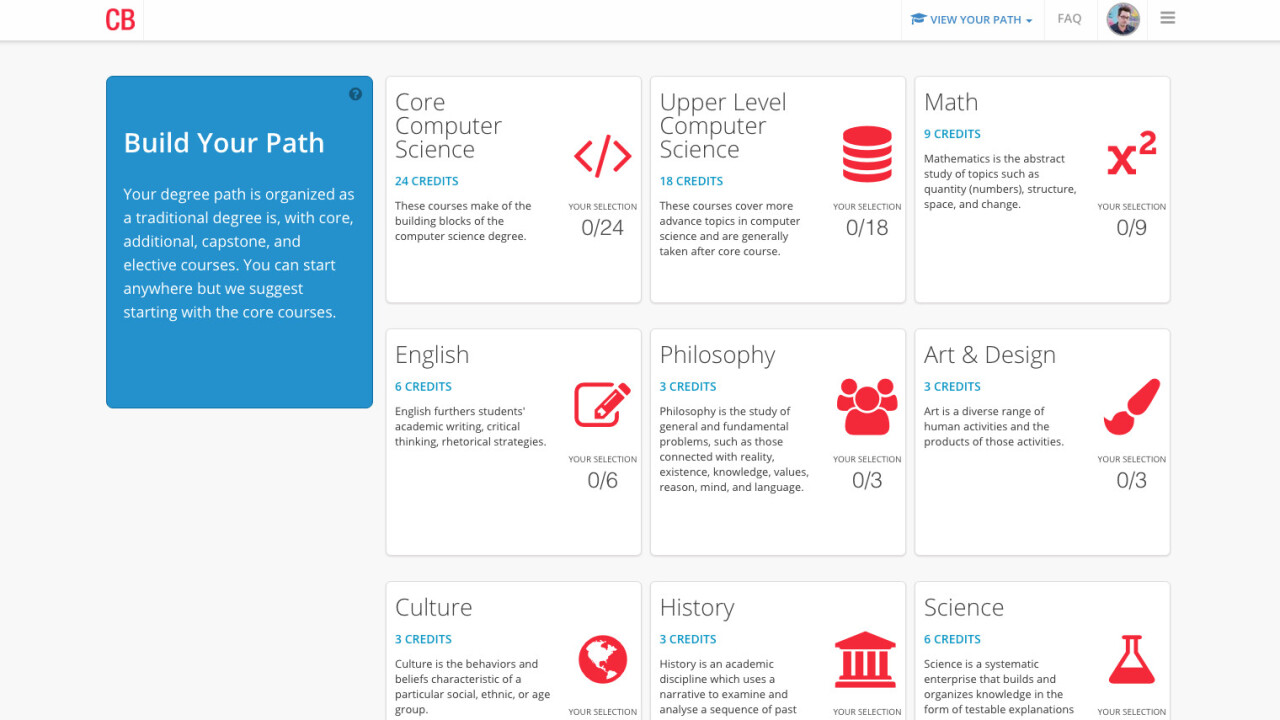Click the Build Your Path panel heading
The width and height of the screenshot is (1280, 720).
pos(224,143)
